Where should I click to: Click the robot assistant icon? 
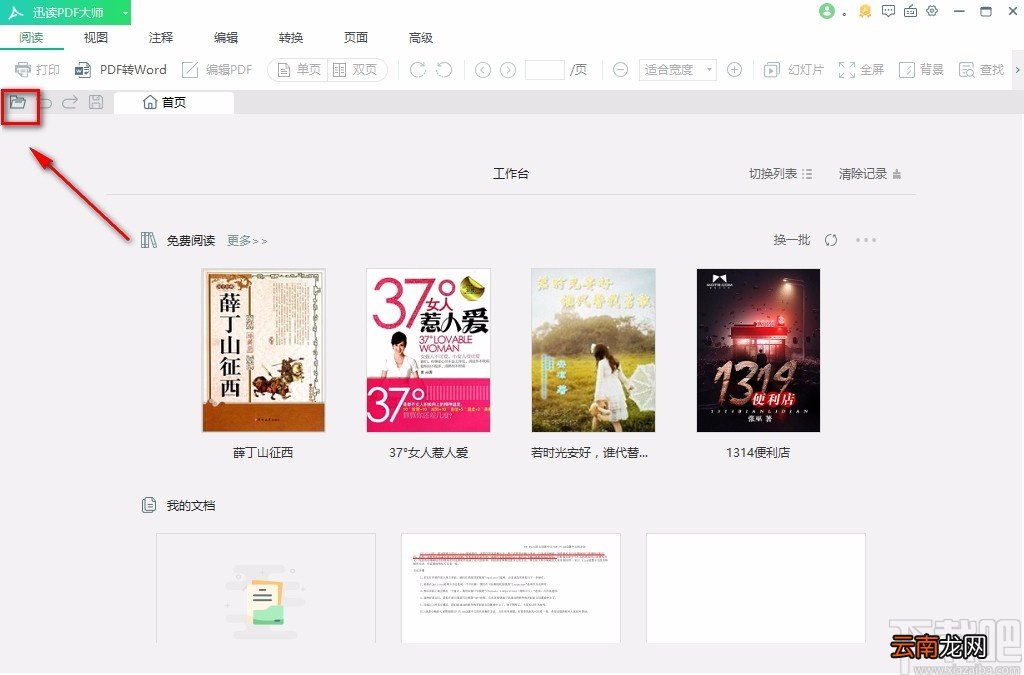tap(910, 11)
